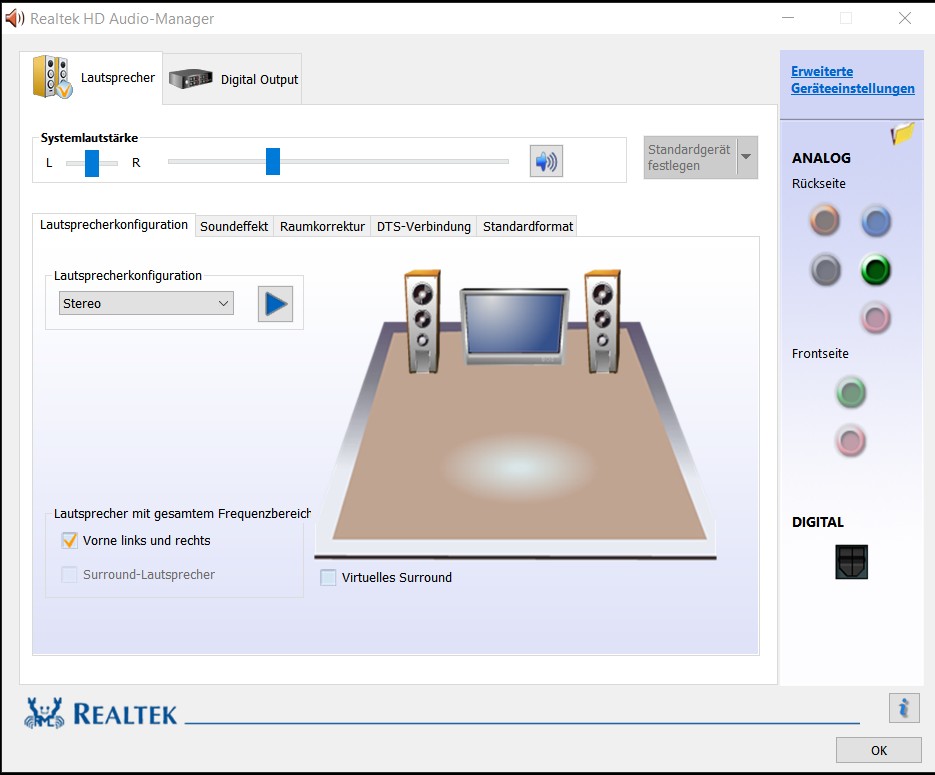Select the grey rear analog jack

[x=826, y=269]
